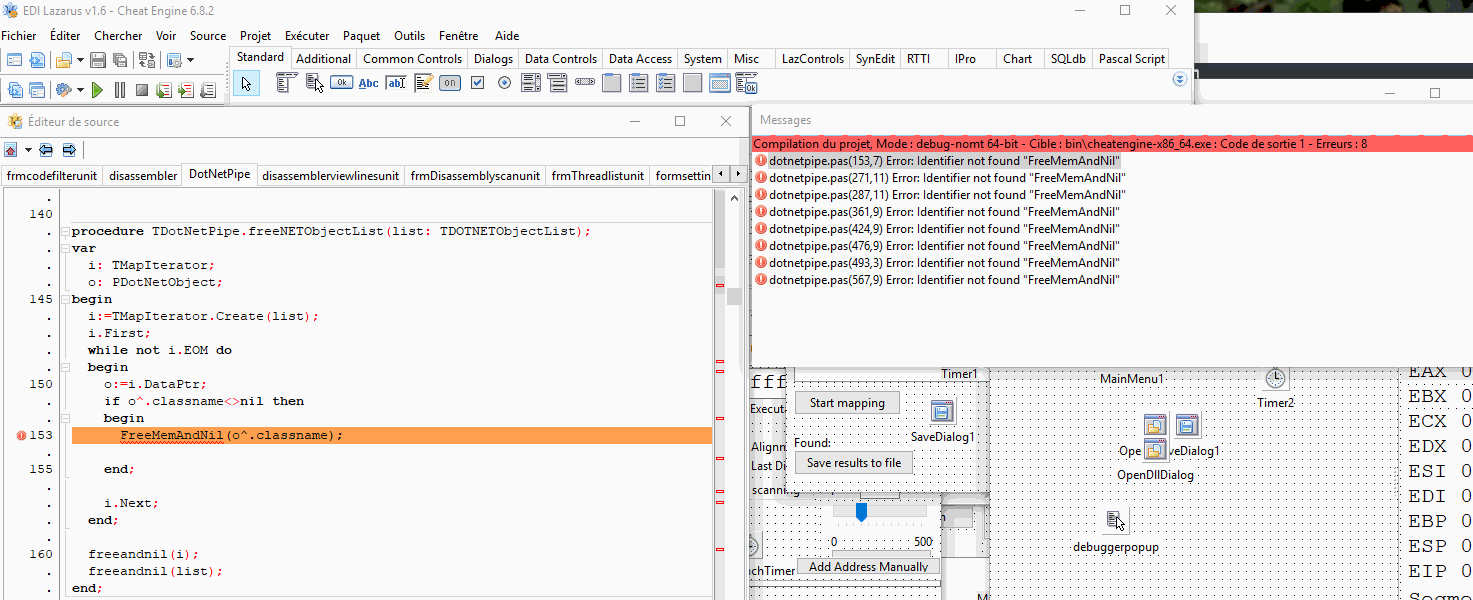Click the Add Address Manually button

(867, 566)
